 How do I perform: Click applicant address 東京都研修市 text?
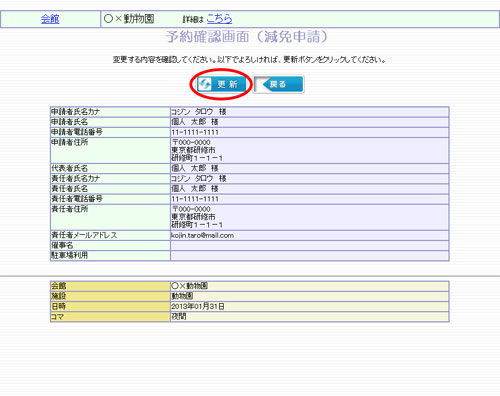[x=193, y=150]
